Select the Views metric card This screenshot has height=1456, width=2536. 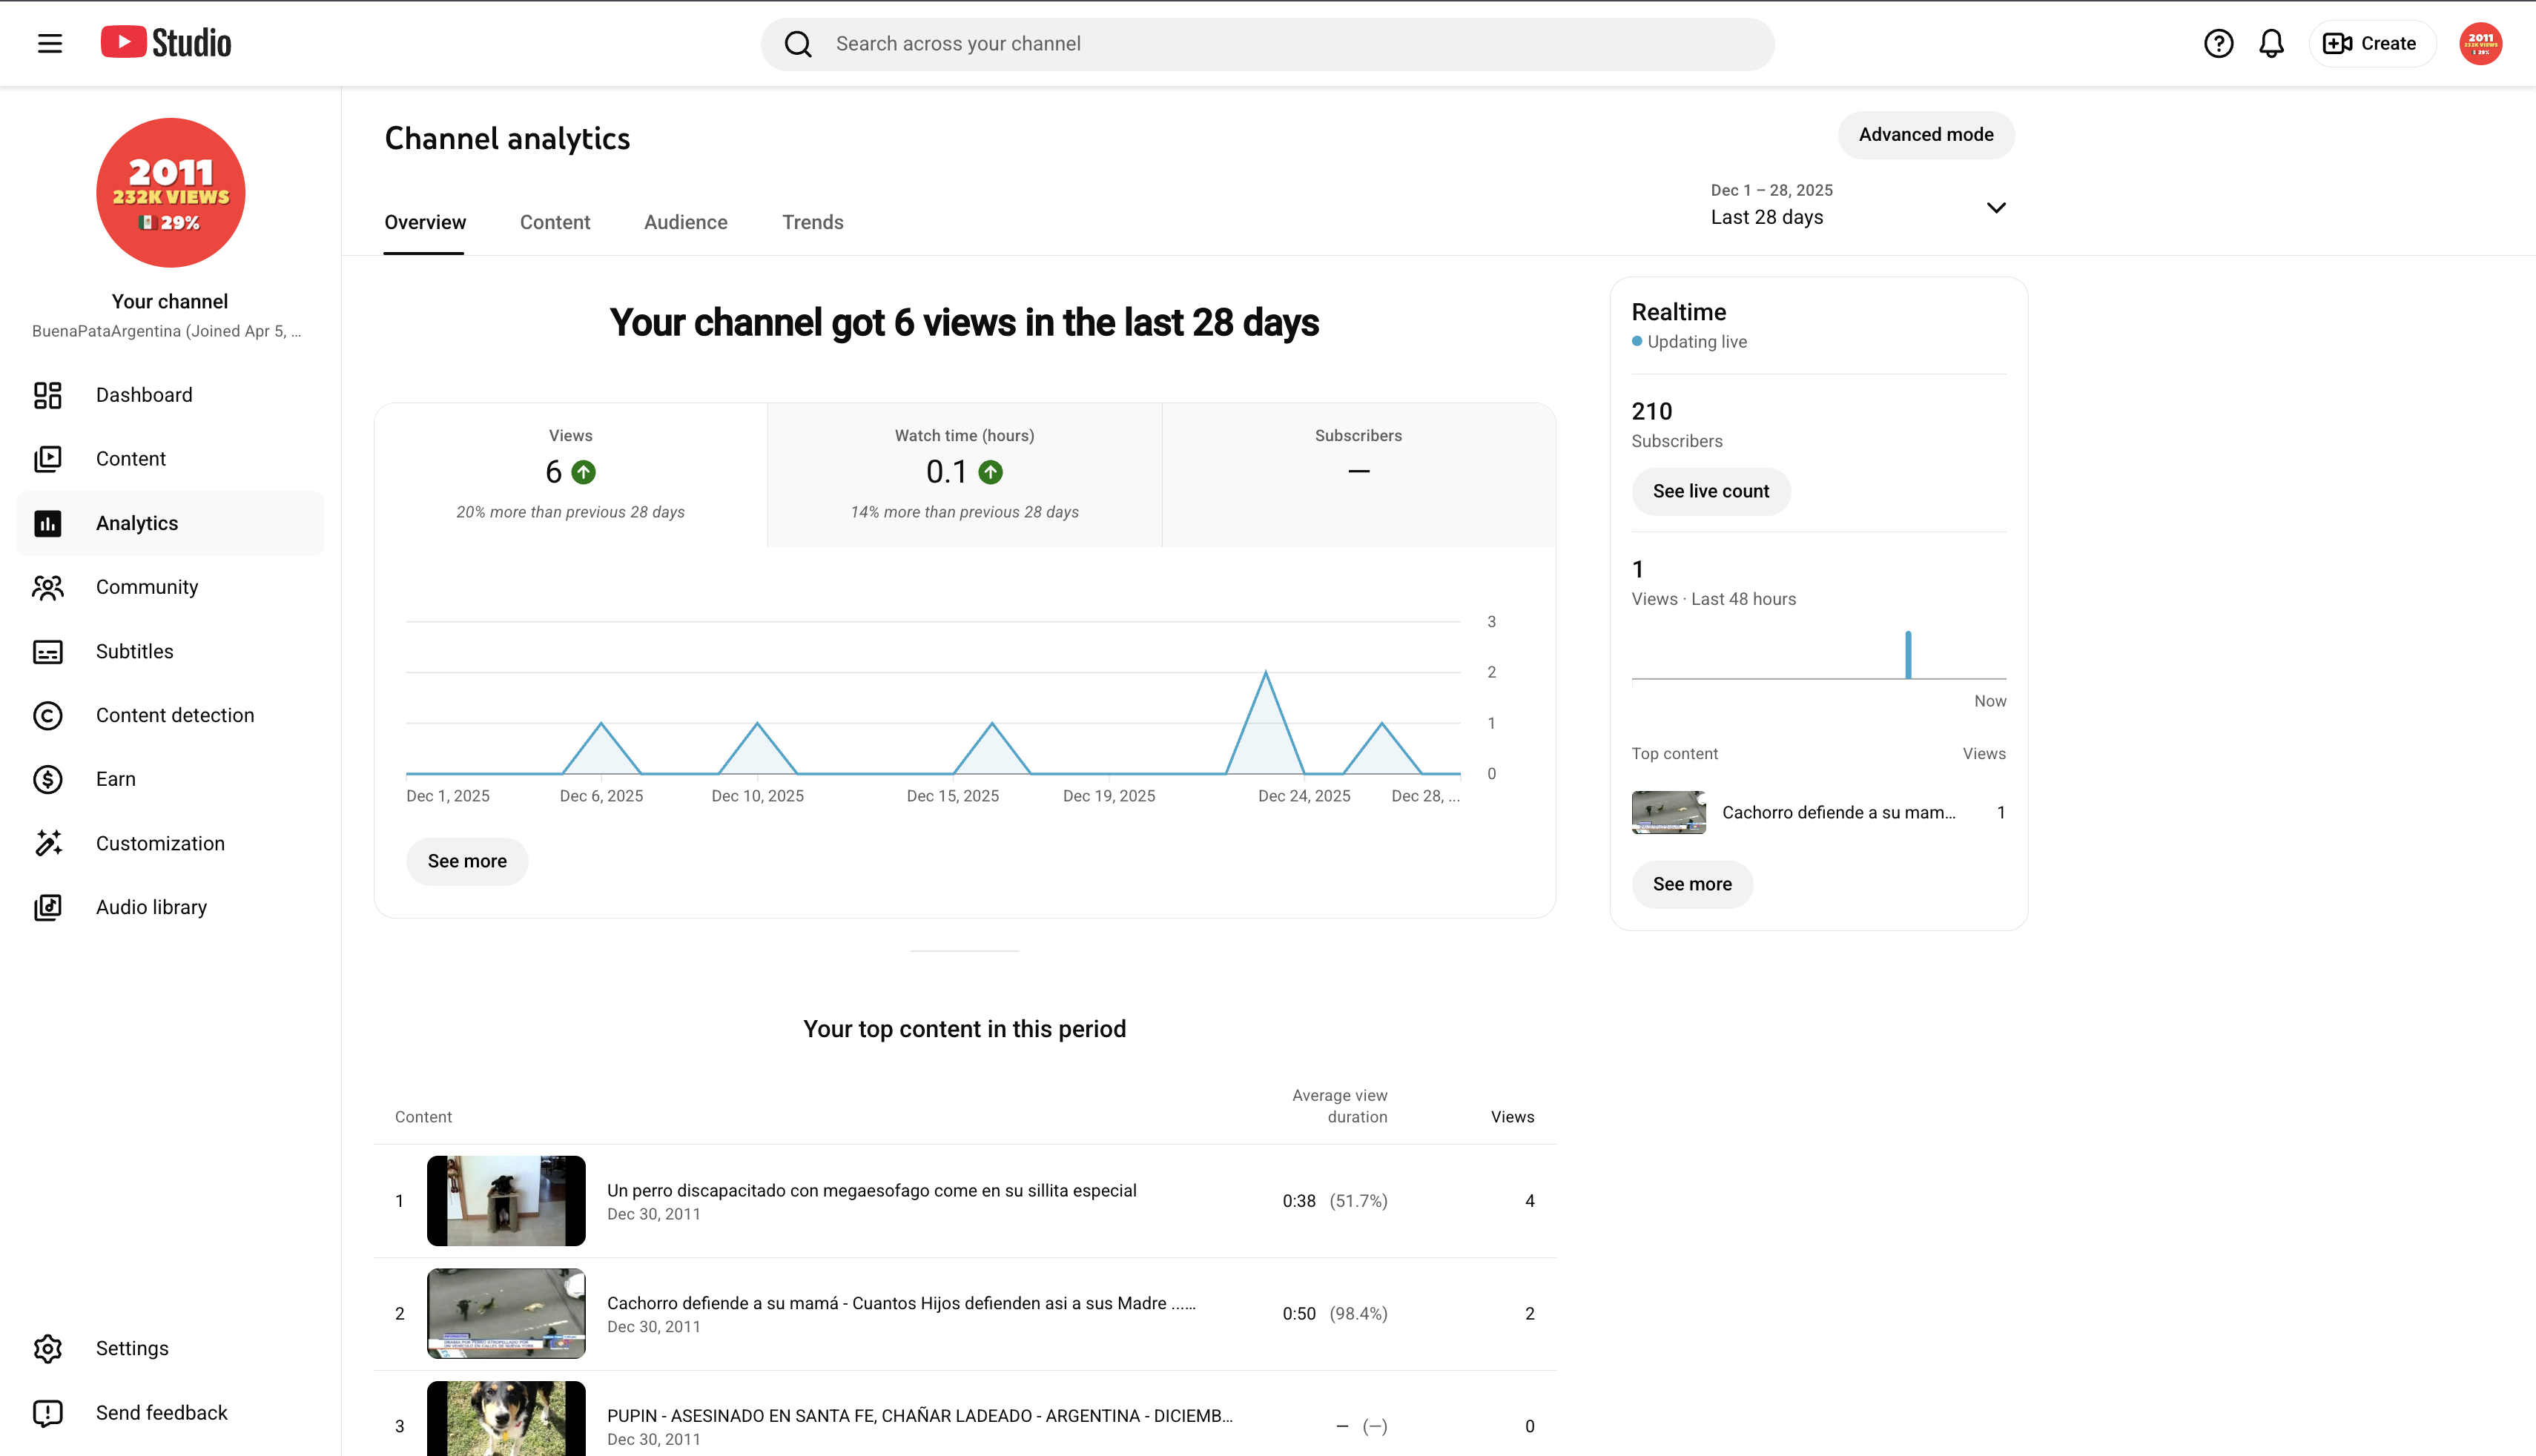point(570,474)
